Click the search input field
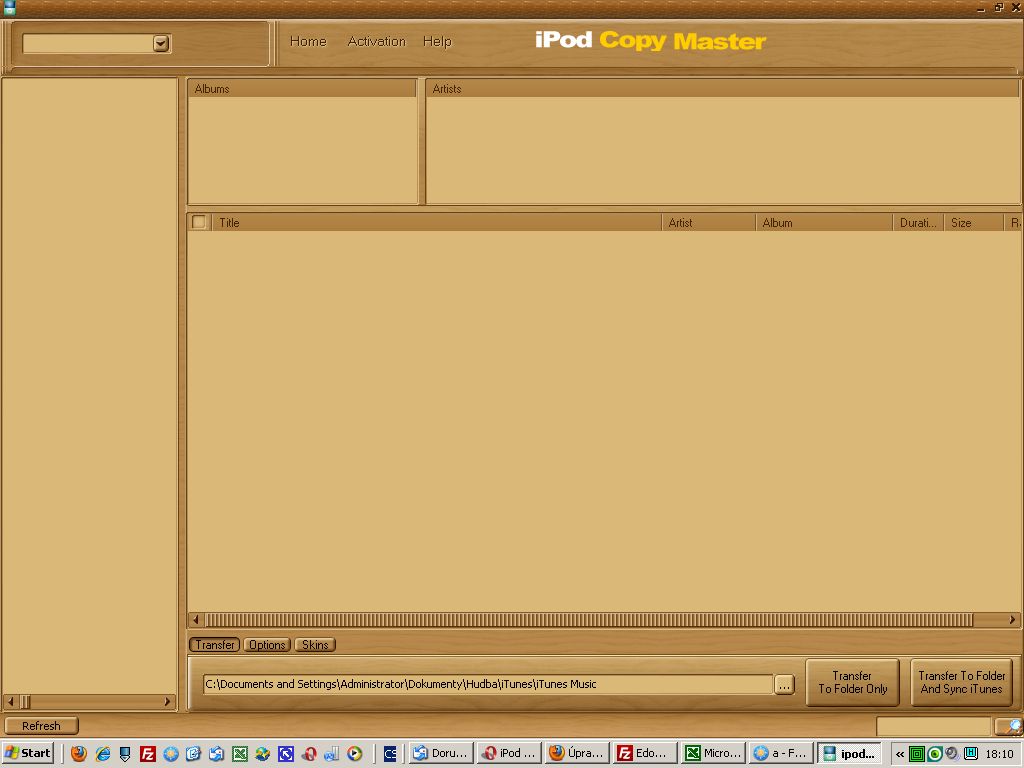1024x768 pixels. coord(934,726)
